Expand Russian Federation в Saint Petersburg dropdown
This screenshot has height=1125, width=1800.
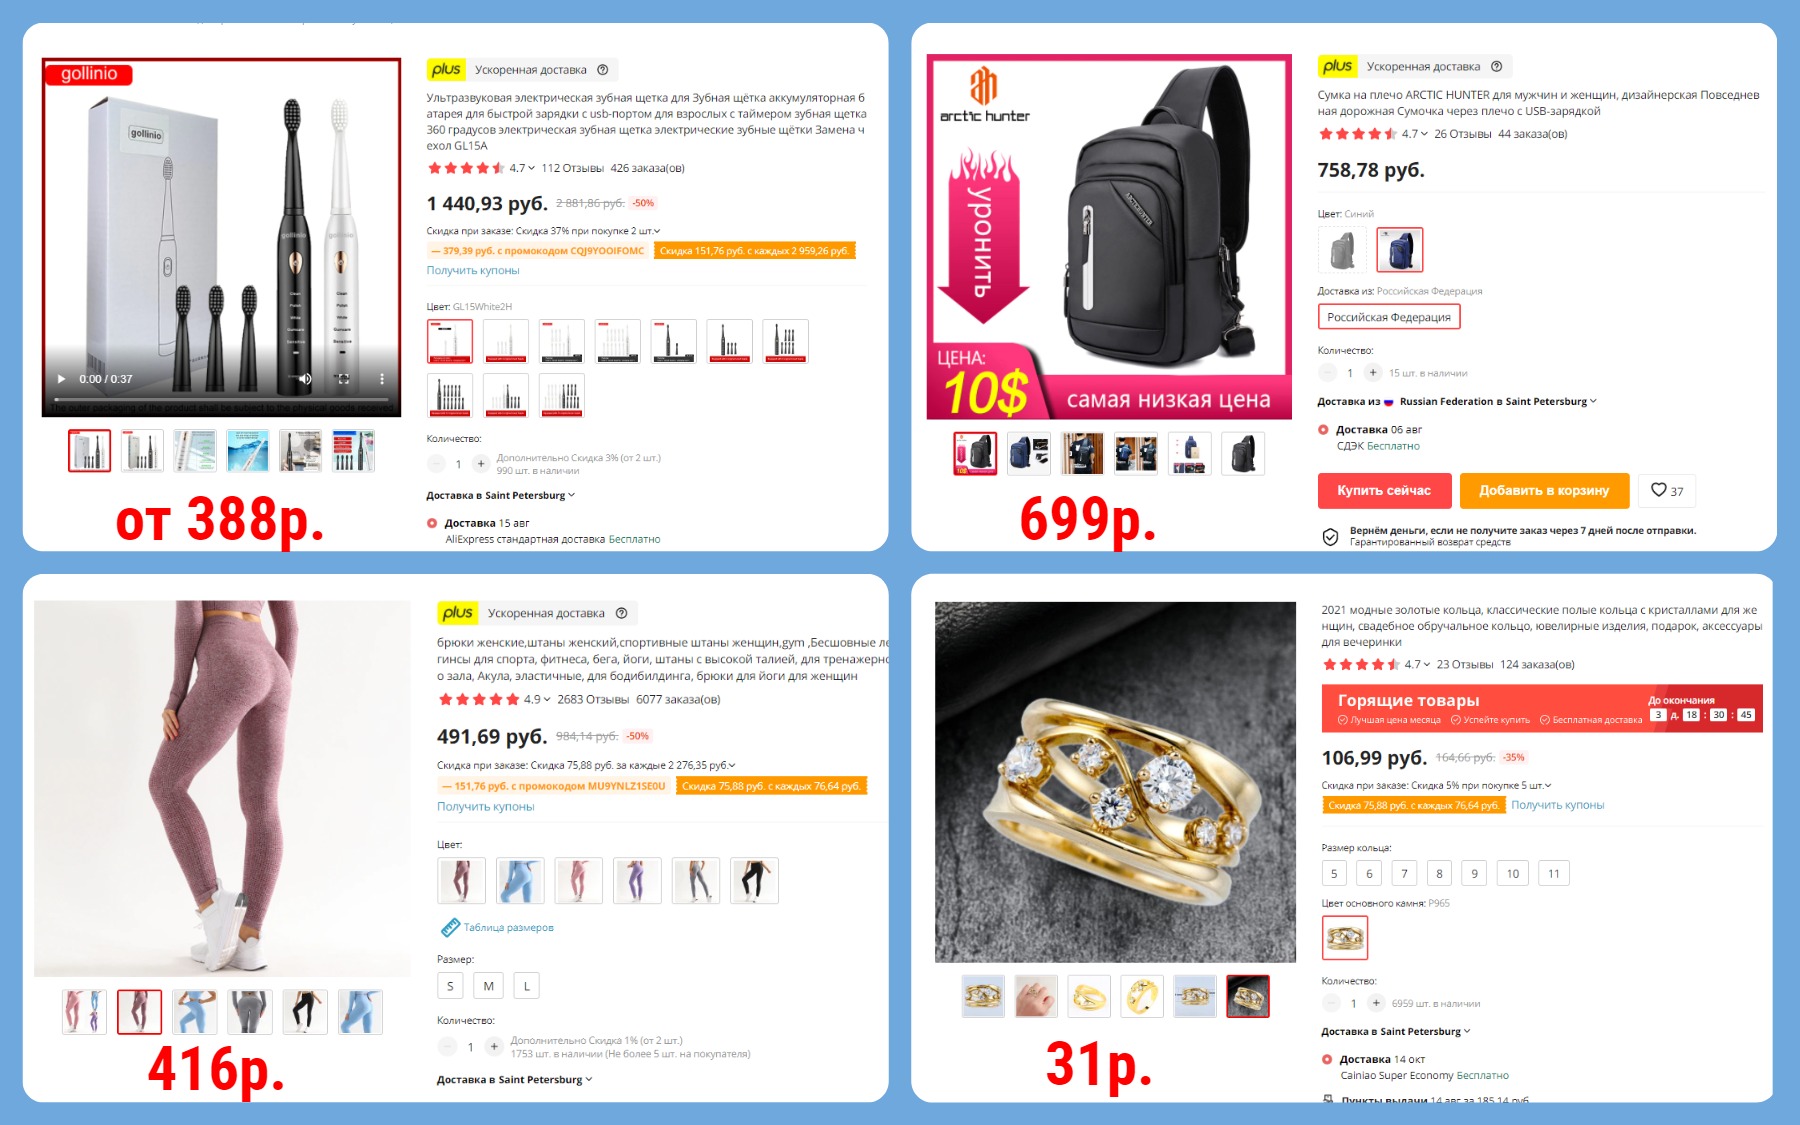point(1498,402)
